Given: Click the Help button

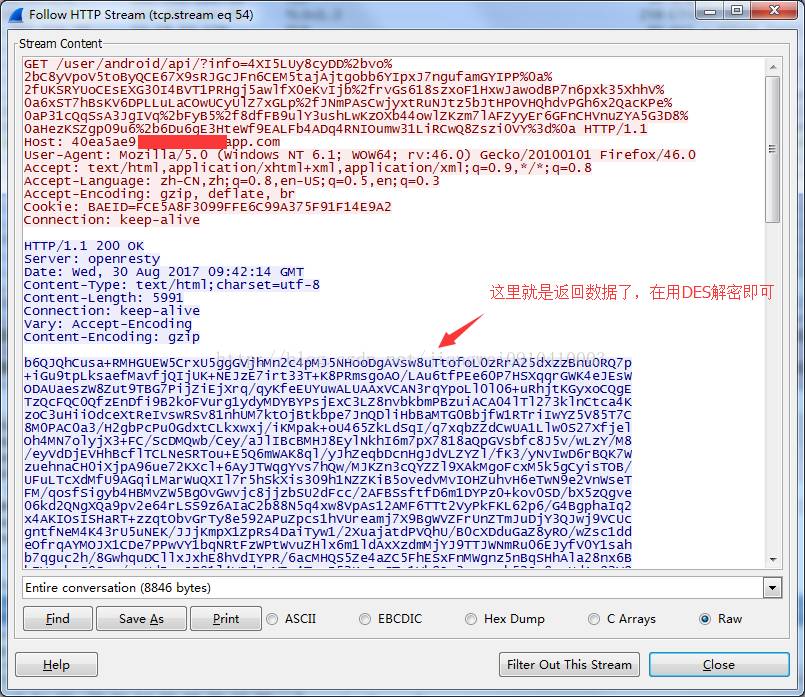Looking at the screenshot, I should click(x=56, y=665).
